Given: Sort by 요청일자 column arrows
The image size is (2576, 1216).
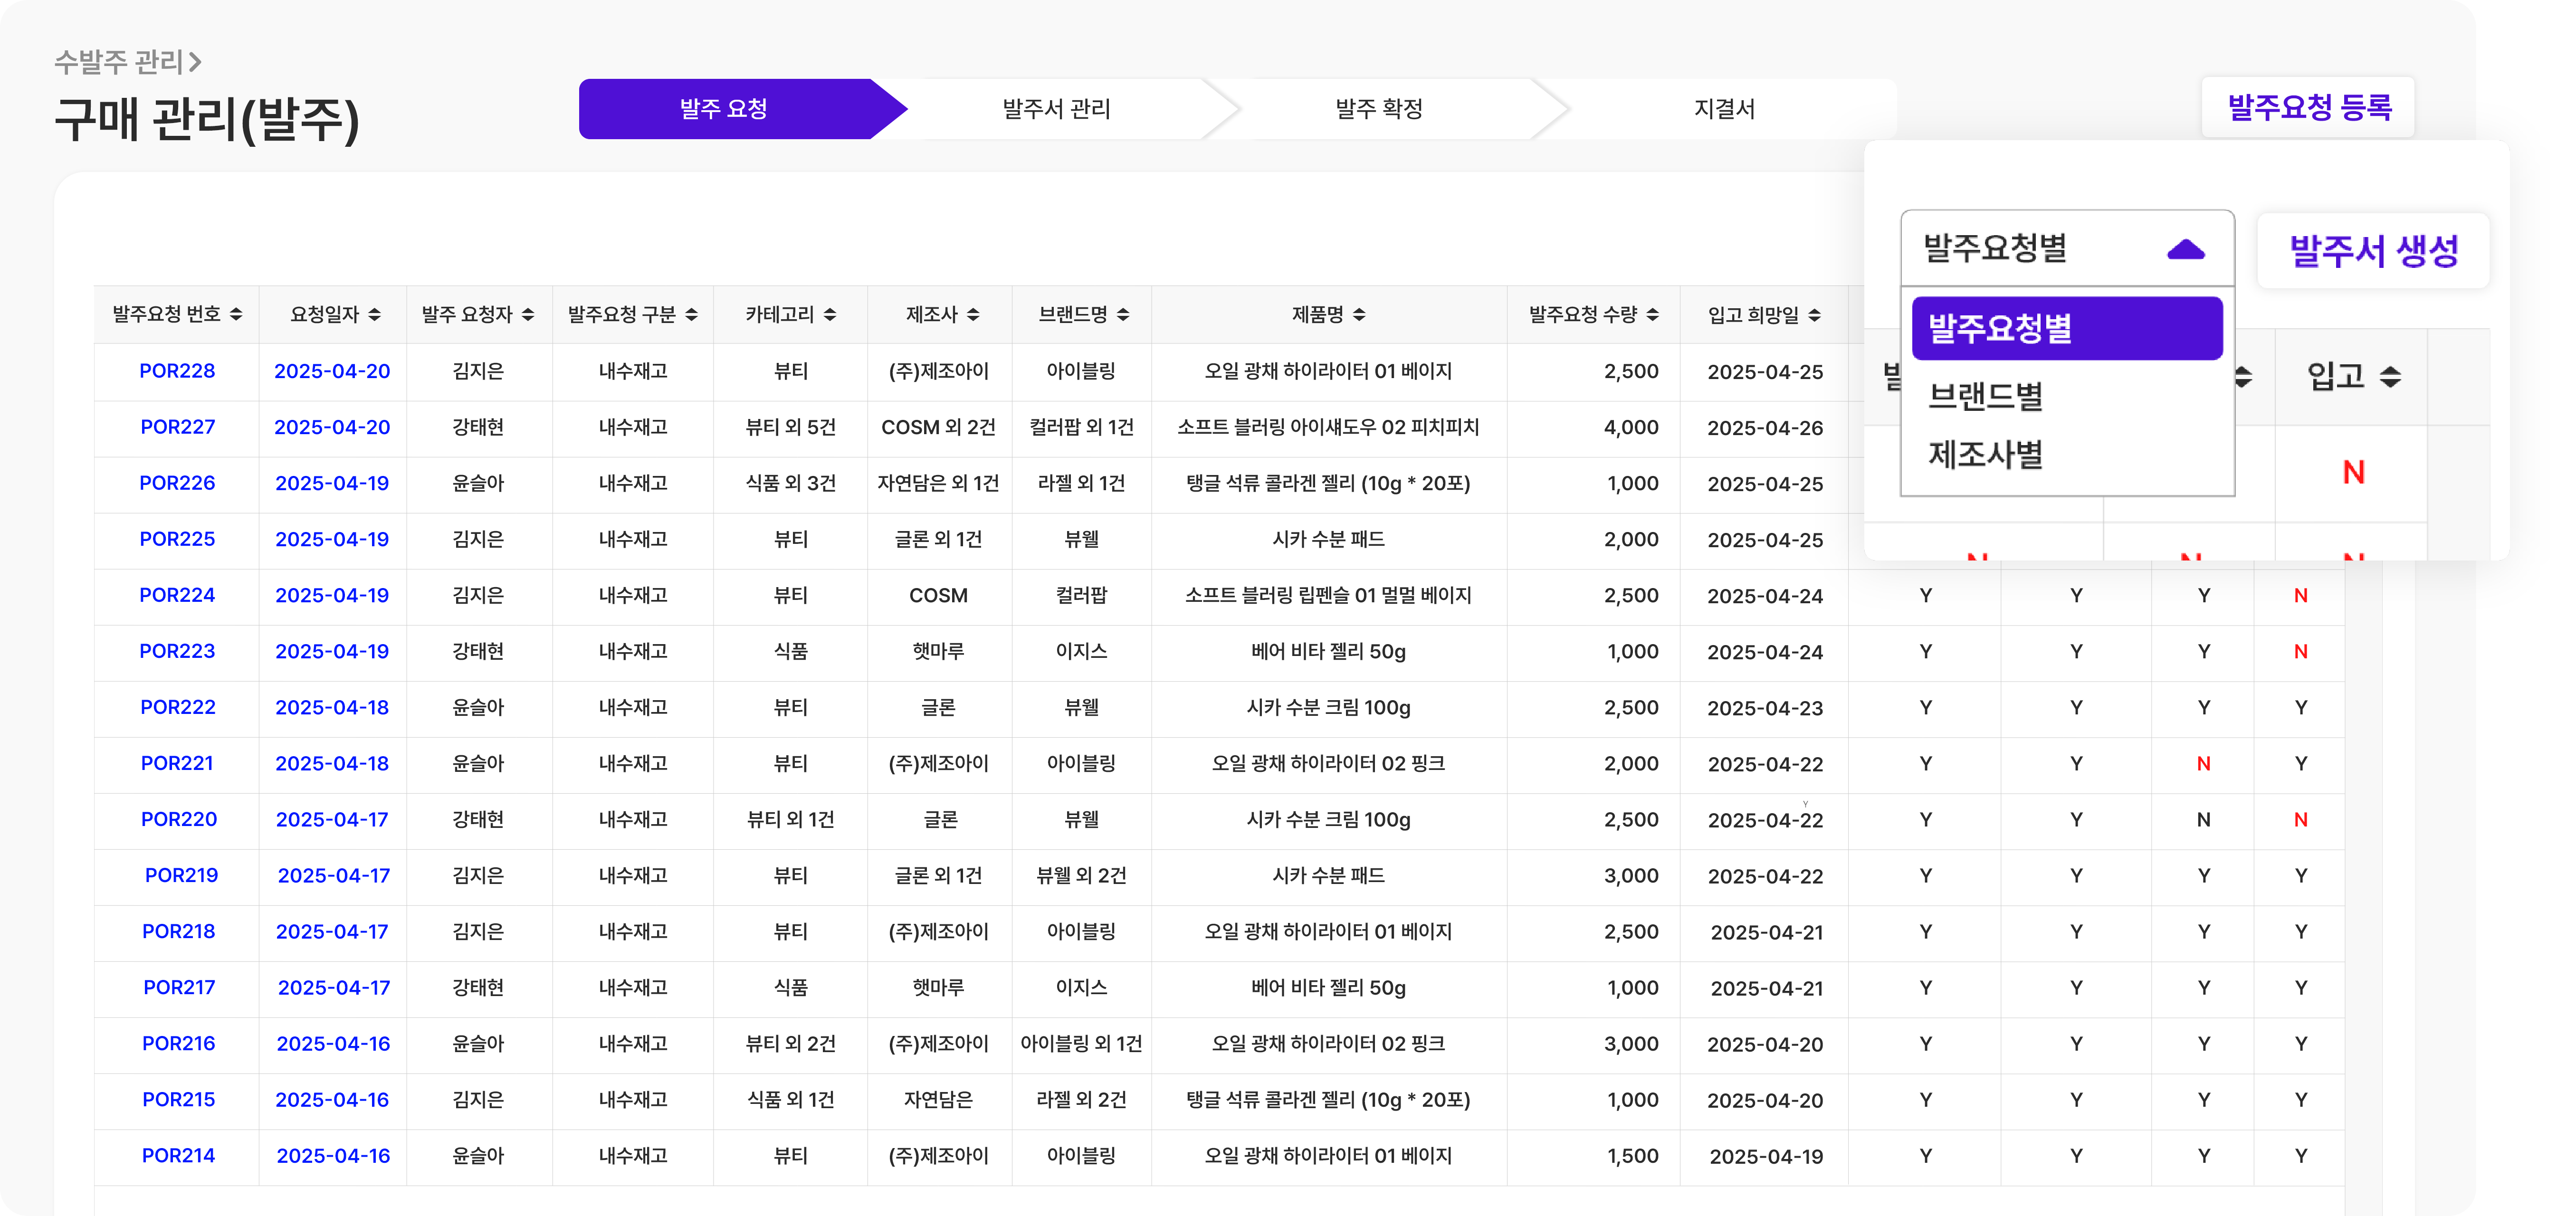Looking at the screenshot, I should (x=374, y=315).
